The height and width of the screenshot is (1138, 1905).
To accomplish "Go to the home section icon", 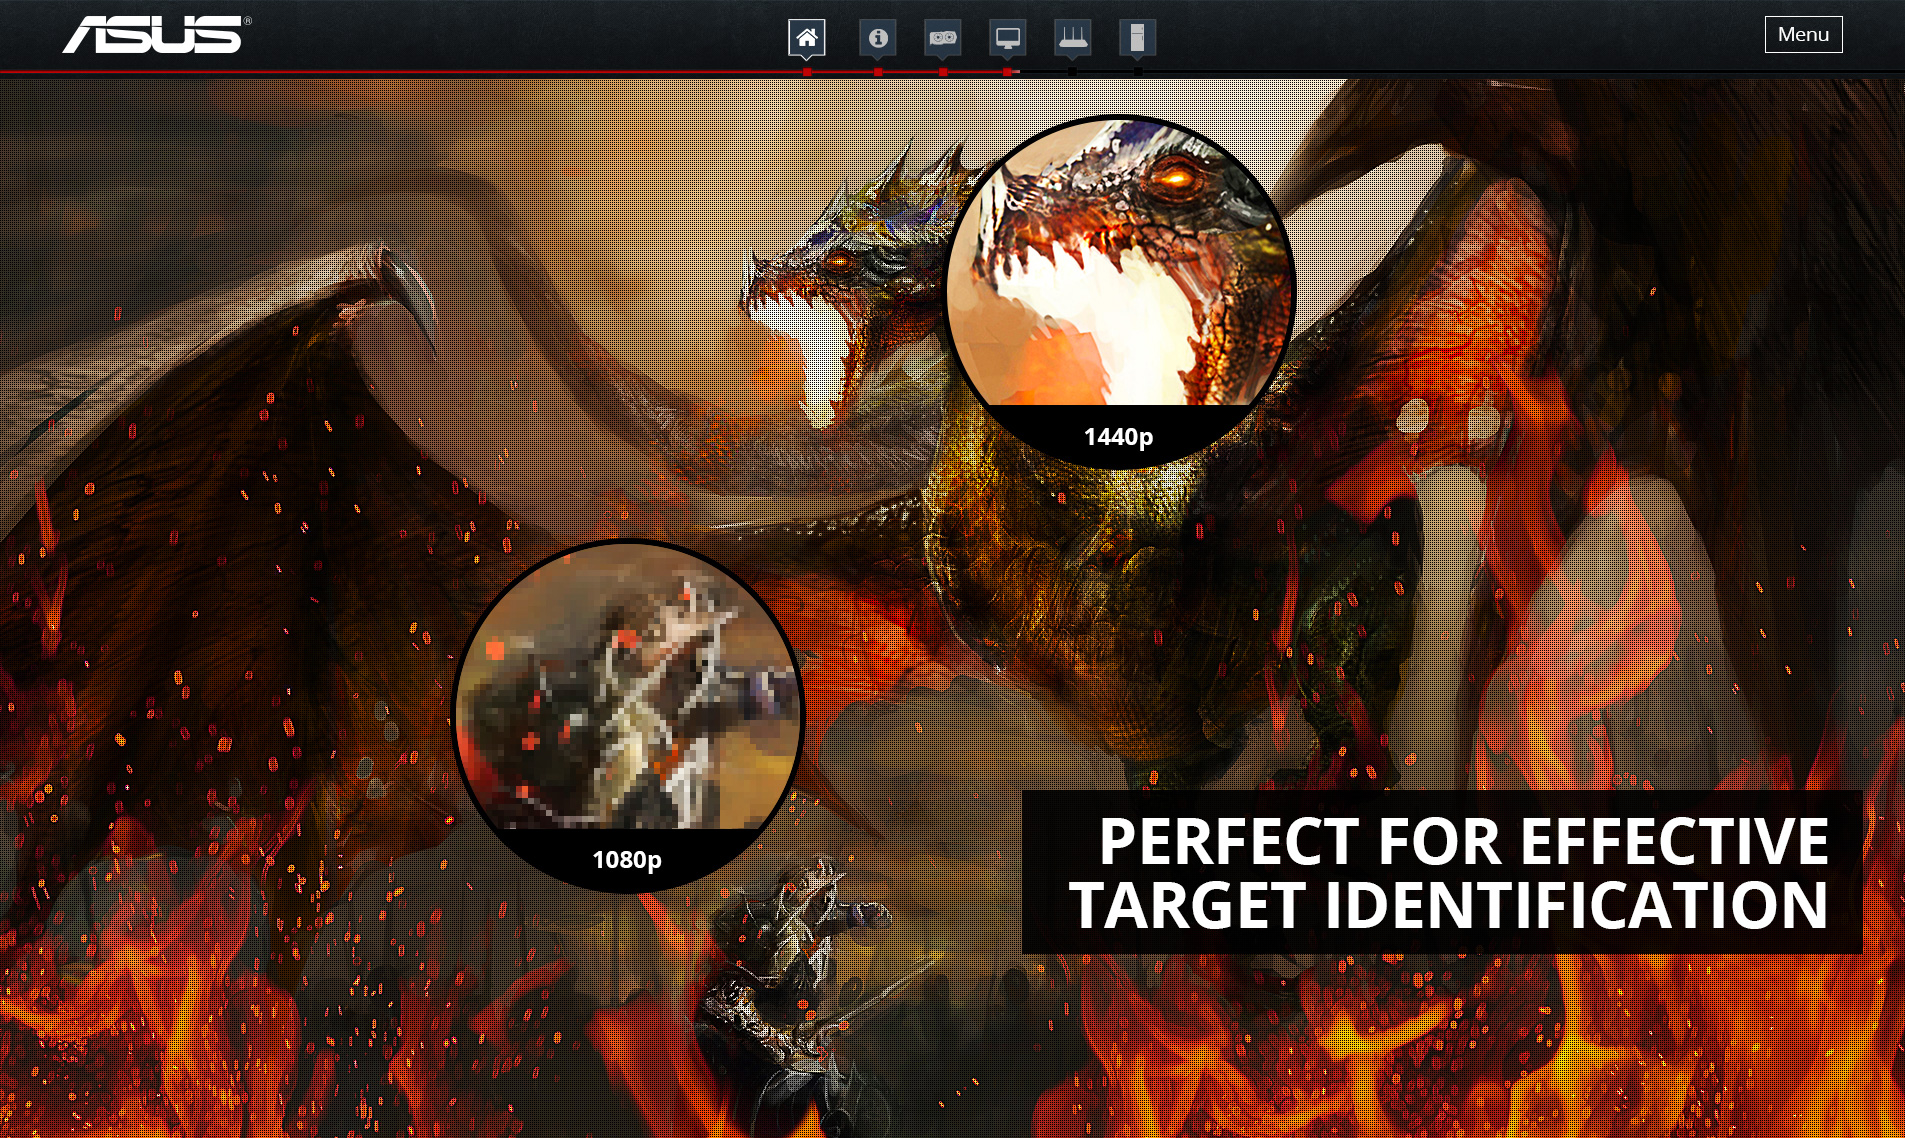I will point(807,38).
